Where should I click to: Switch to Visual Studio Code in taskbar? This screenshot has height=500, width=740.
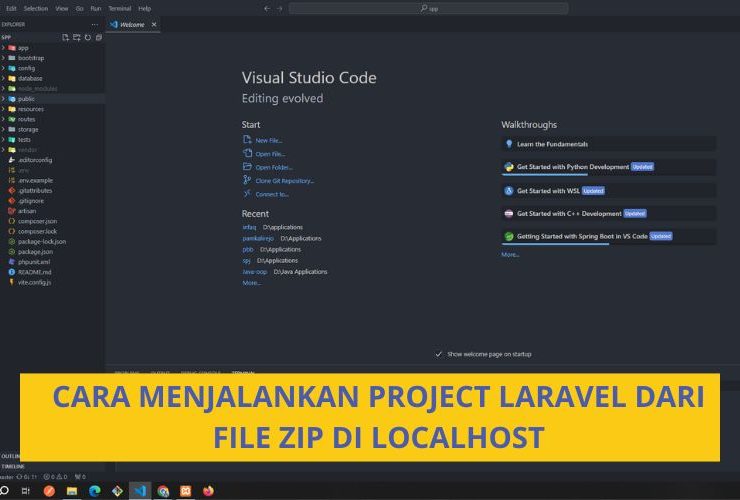pyautogui.click(x=140, y=491)
